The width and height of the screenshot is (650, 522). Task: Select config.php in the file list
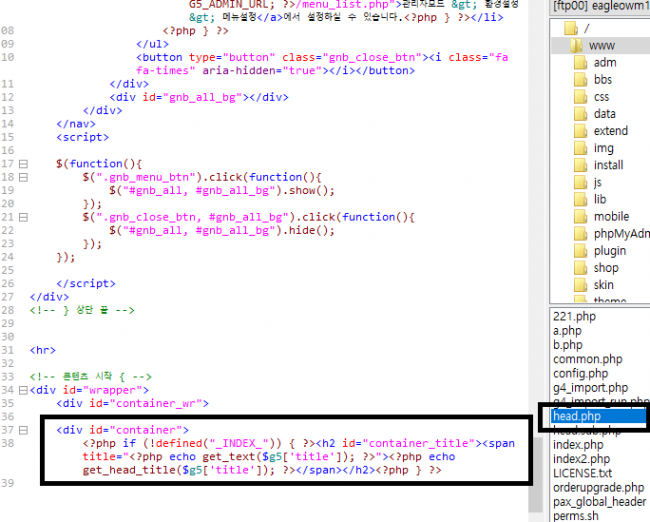pyautogui.click(x=580, y=374)
